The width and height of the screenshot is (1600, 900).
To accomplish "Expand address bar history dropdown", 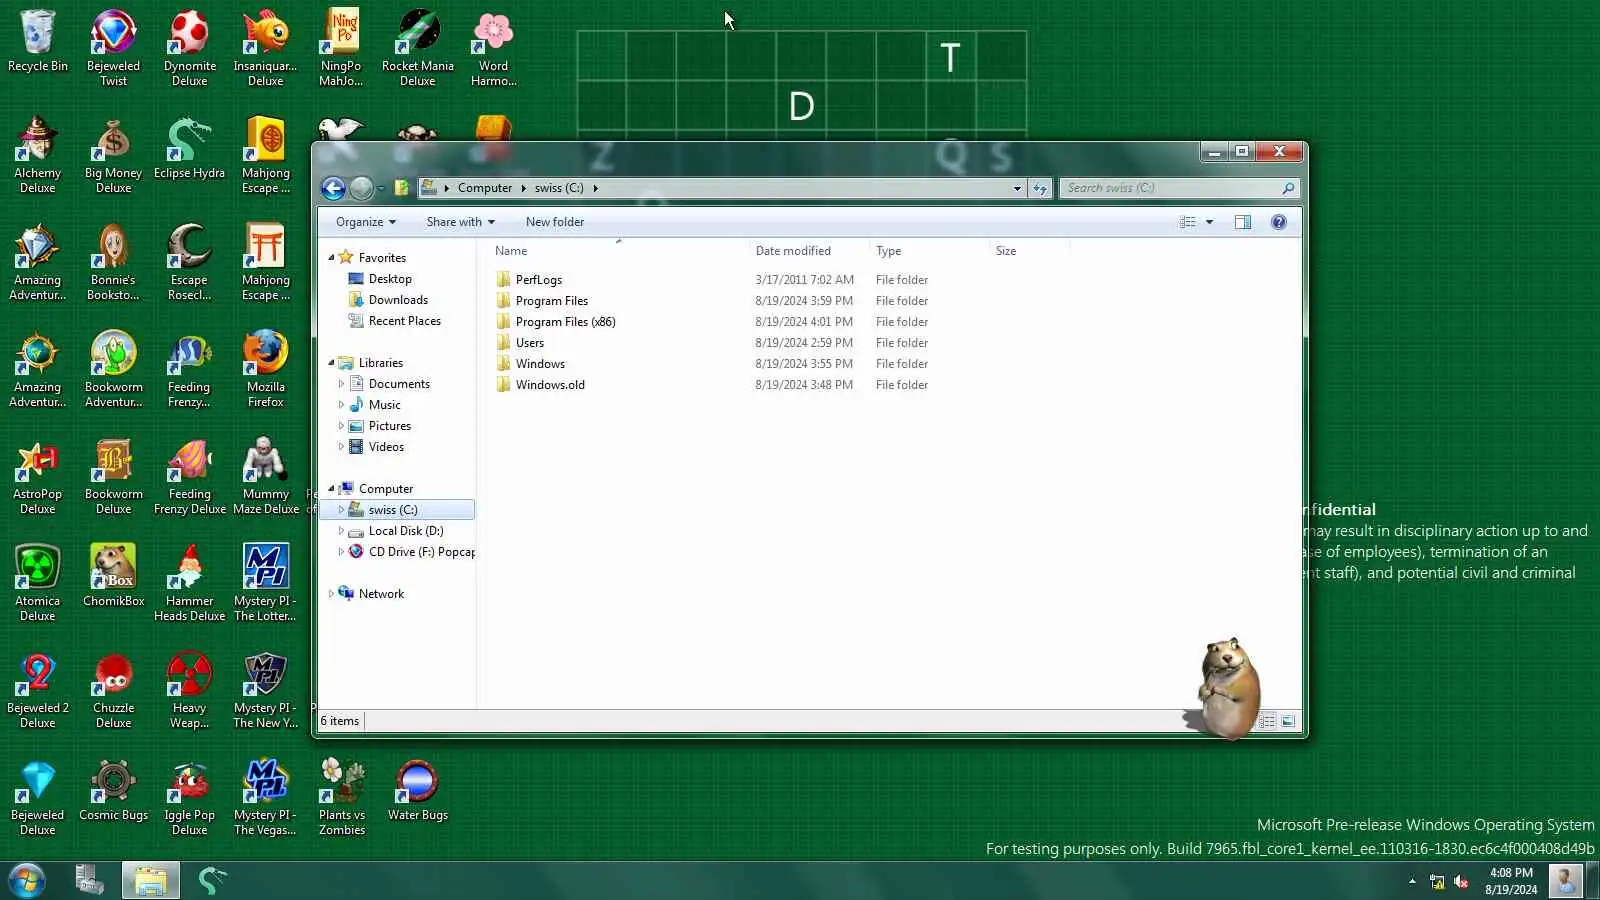I will (x=1017, y=188).
